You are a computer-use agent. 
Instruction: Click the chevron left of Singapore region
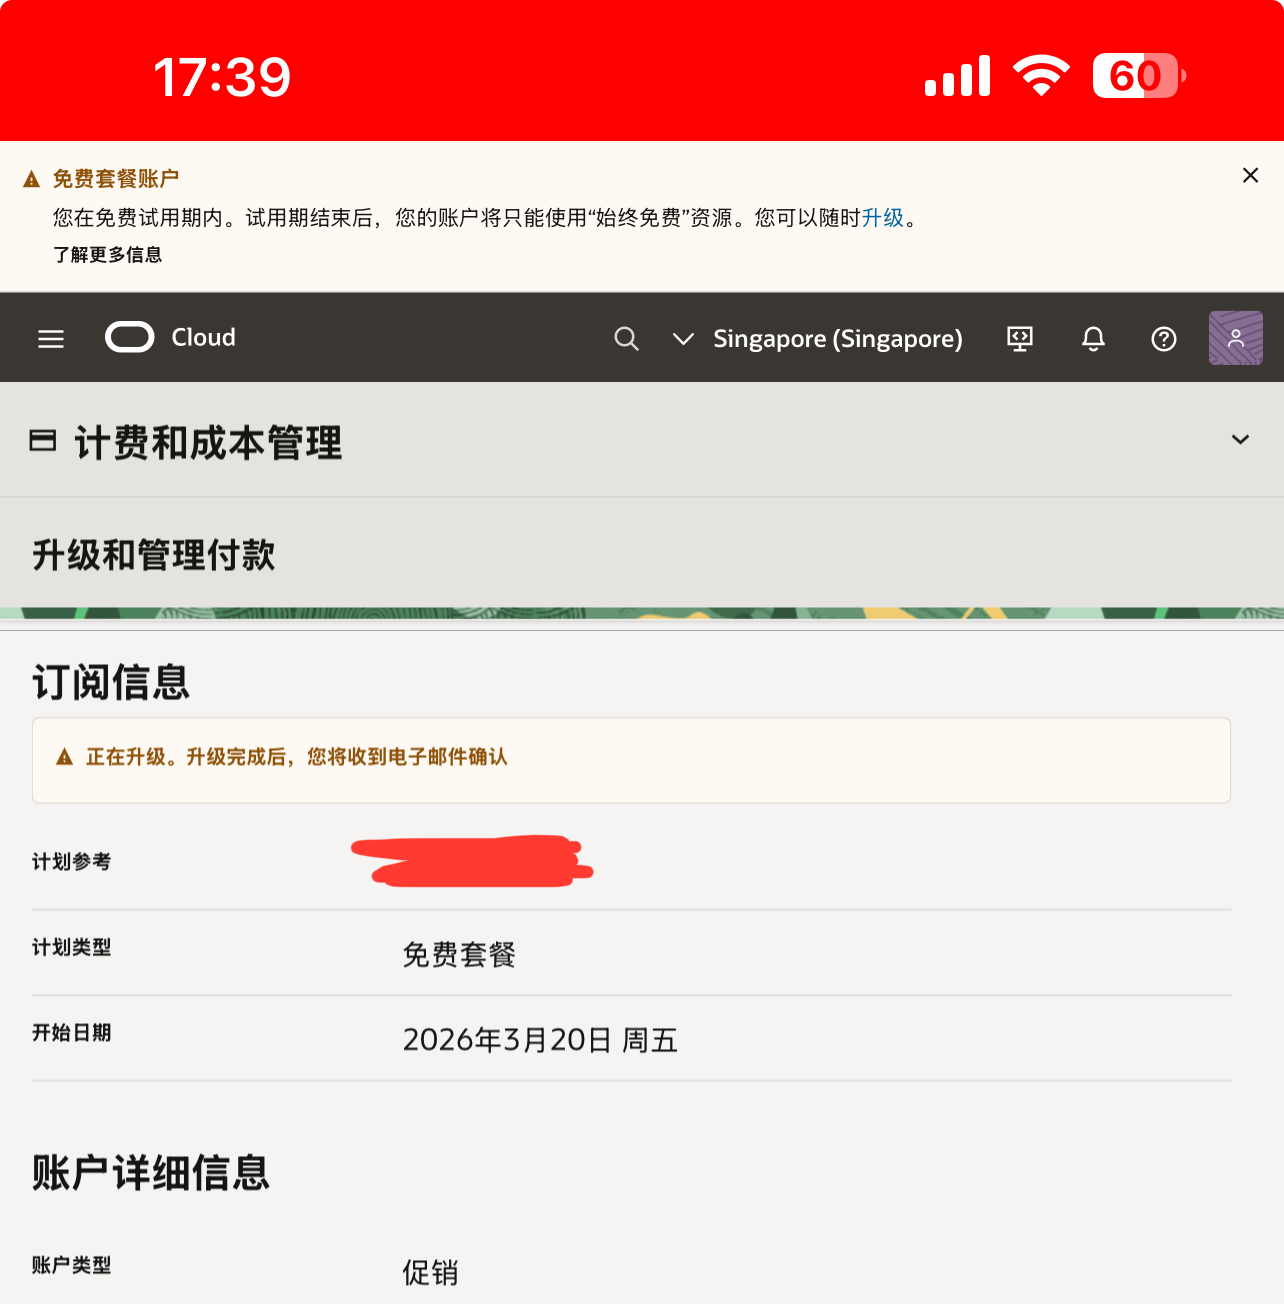(x=683, y=339)
